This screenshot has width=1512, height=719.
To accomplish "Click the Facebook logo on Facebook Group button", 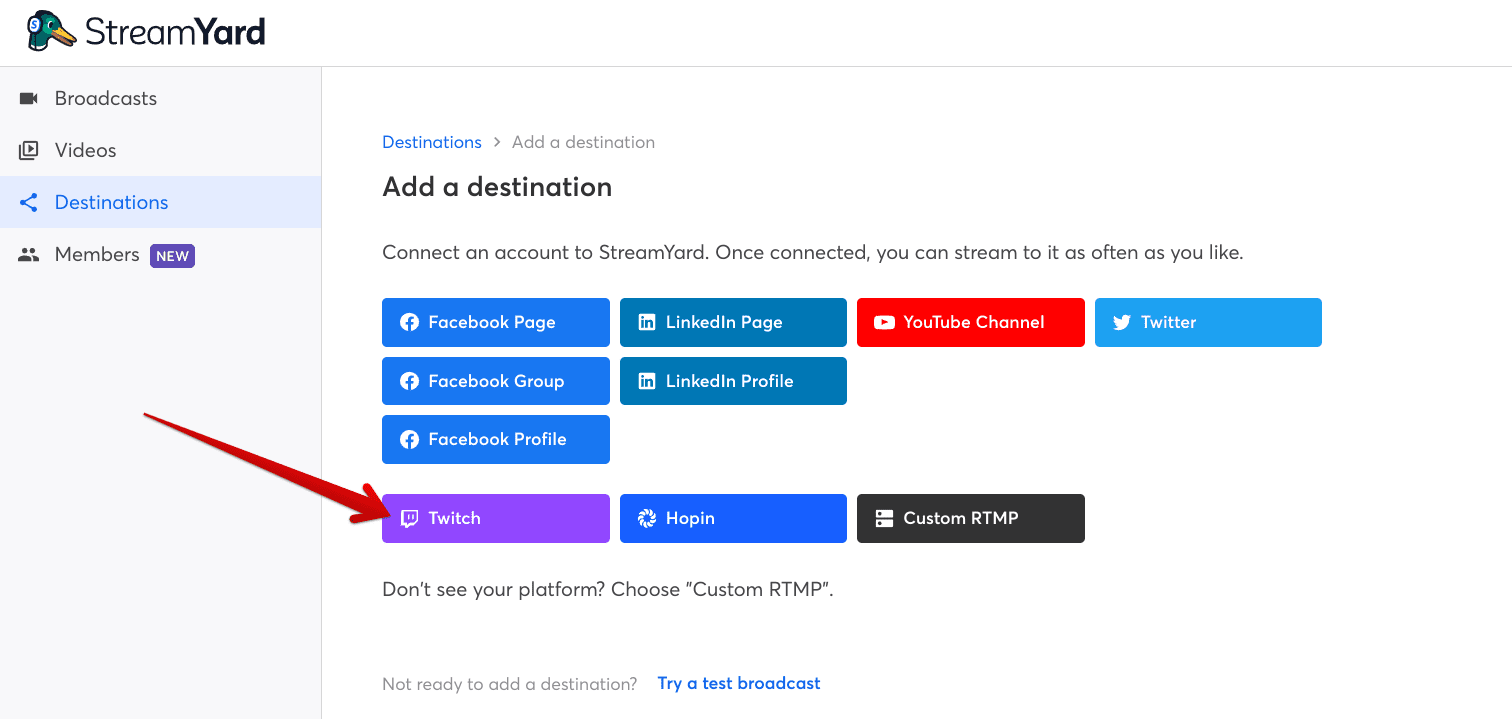I will coord(409,381).
